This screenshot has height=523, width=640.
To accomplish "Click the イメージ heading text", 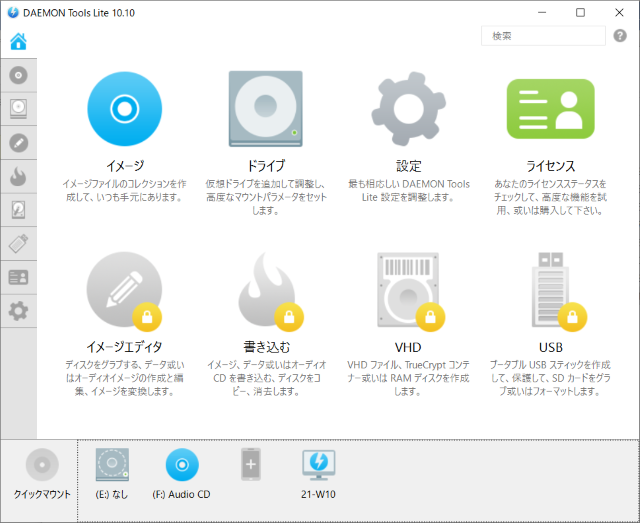I will pyautogui.click(x=125, y=165).
